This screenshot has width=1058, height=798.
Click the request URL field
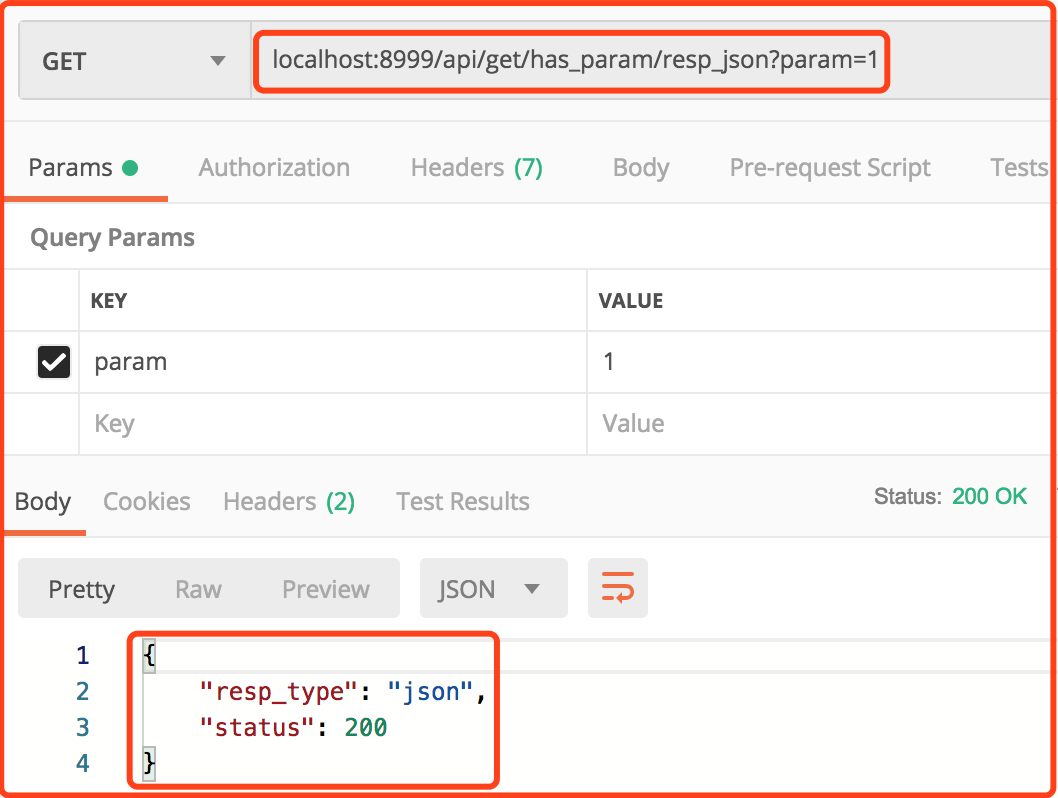coord(575,62)
